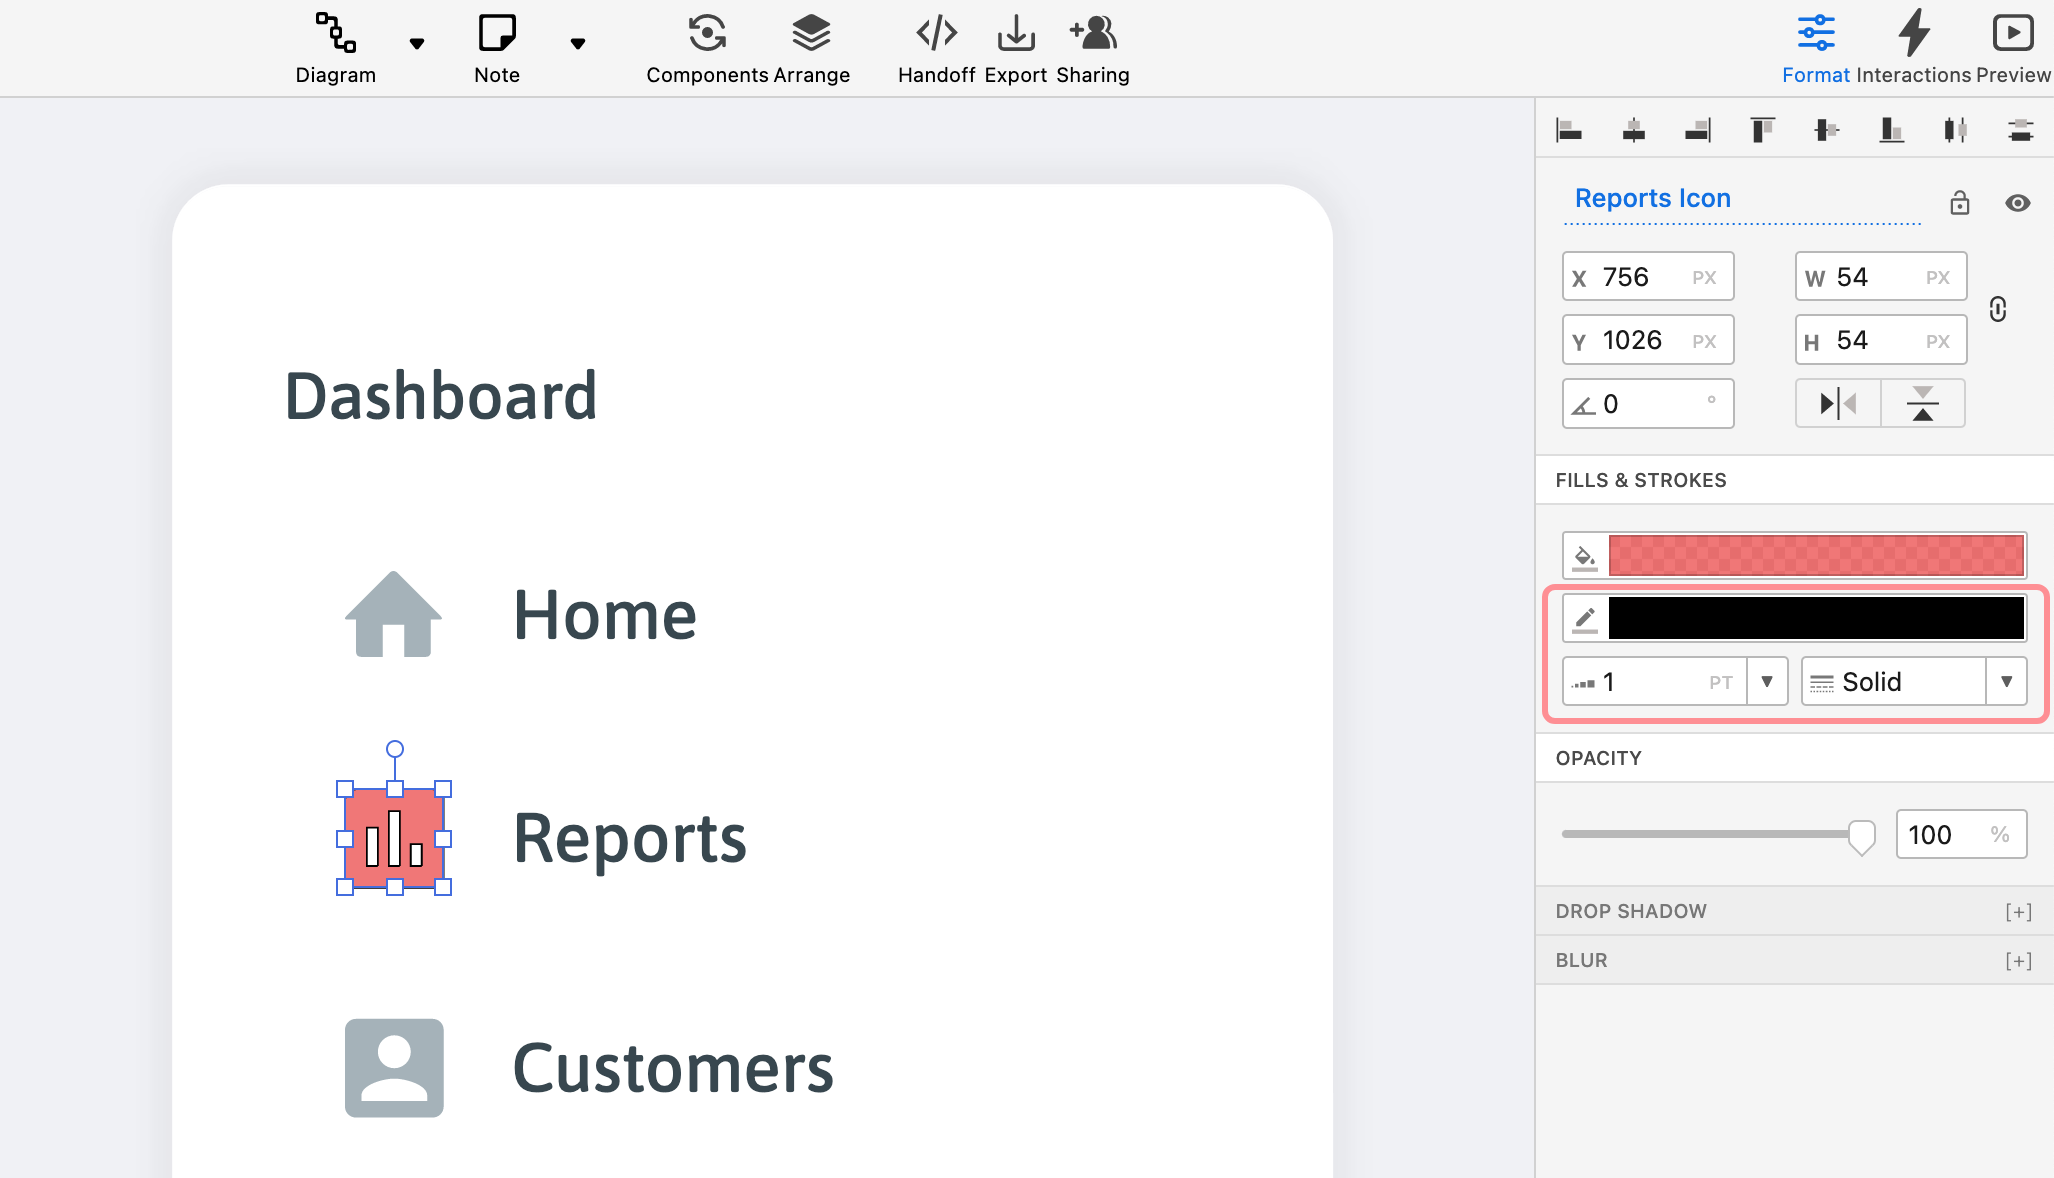Viewport: 2054px width, 1178px height.
Task: Open the Handoff code icon
Action: [x=936, y=33]
